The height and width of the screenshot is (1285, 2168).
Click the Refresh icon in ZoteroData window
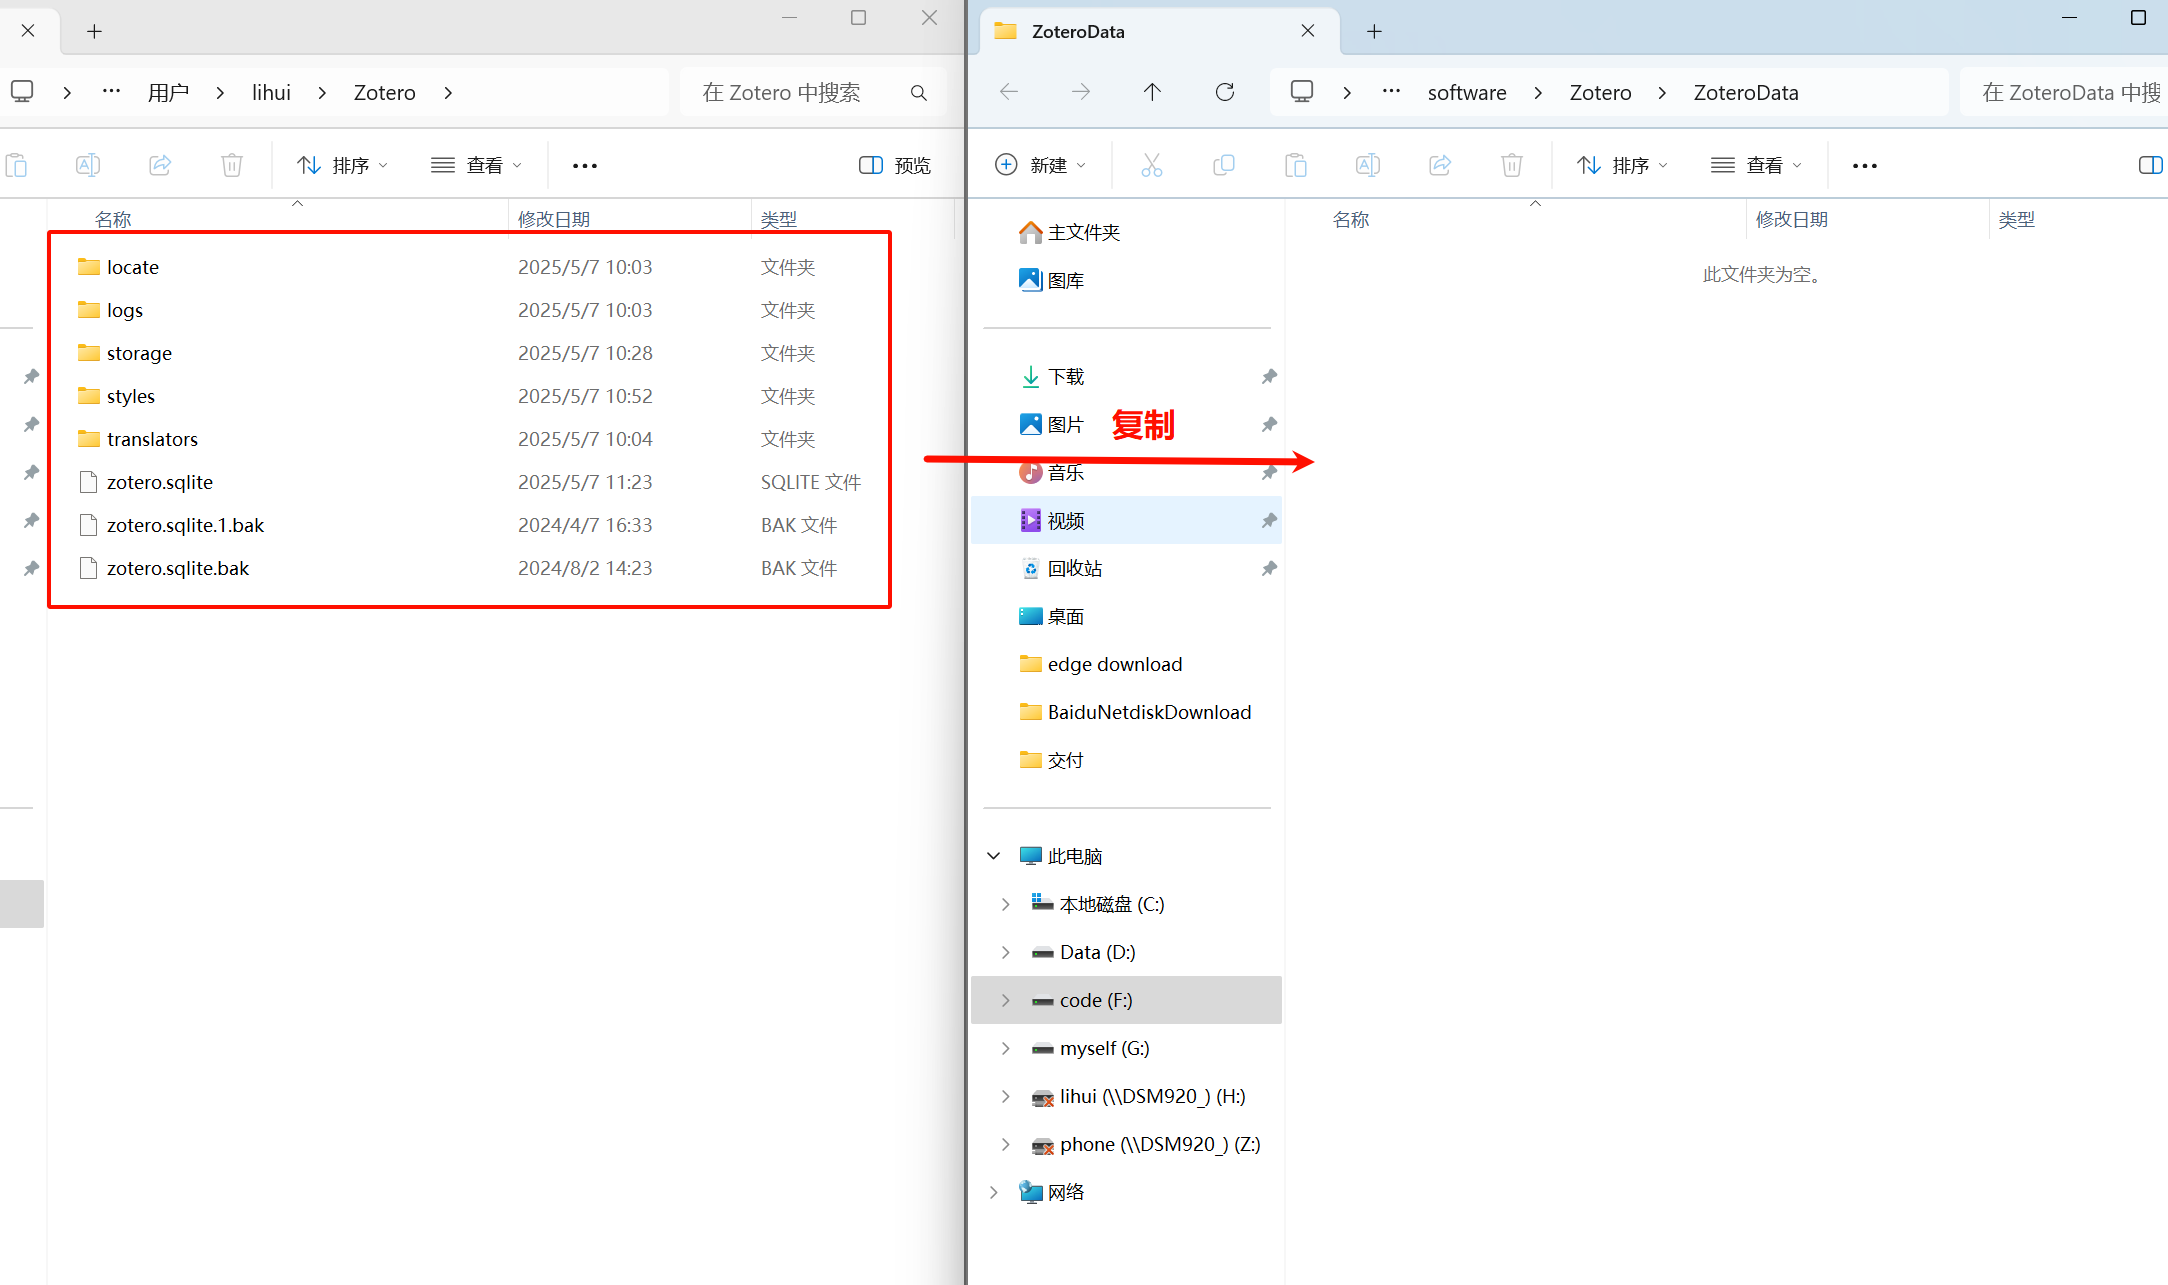(1224, 92)
